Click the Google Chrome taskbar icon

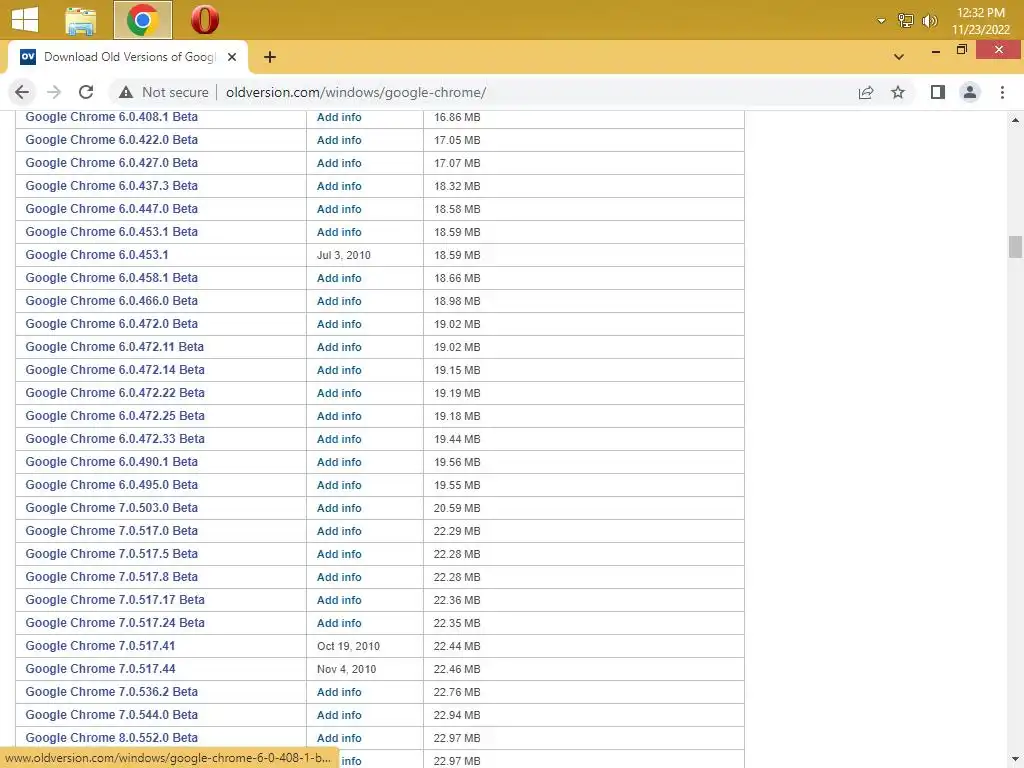pyautogui.click(x=142, y=20)
